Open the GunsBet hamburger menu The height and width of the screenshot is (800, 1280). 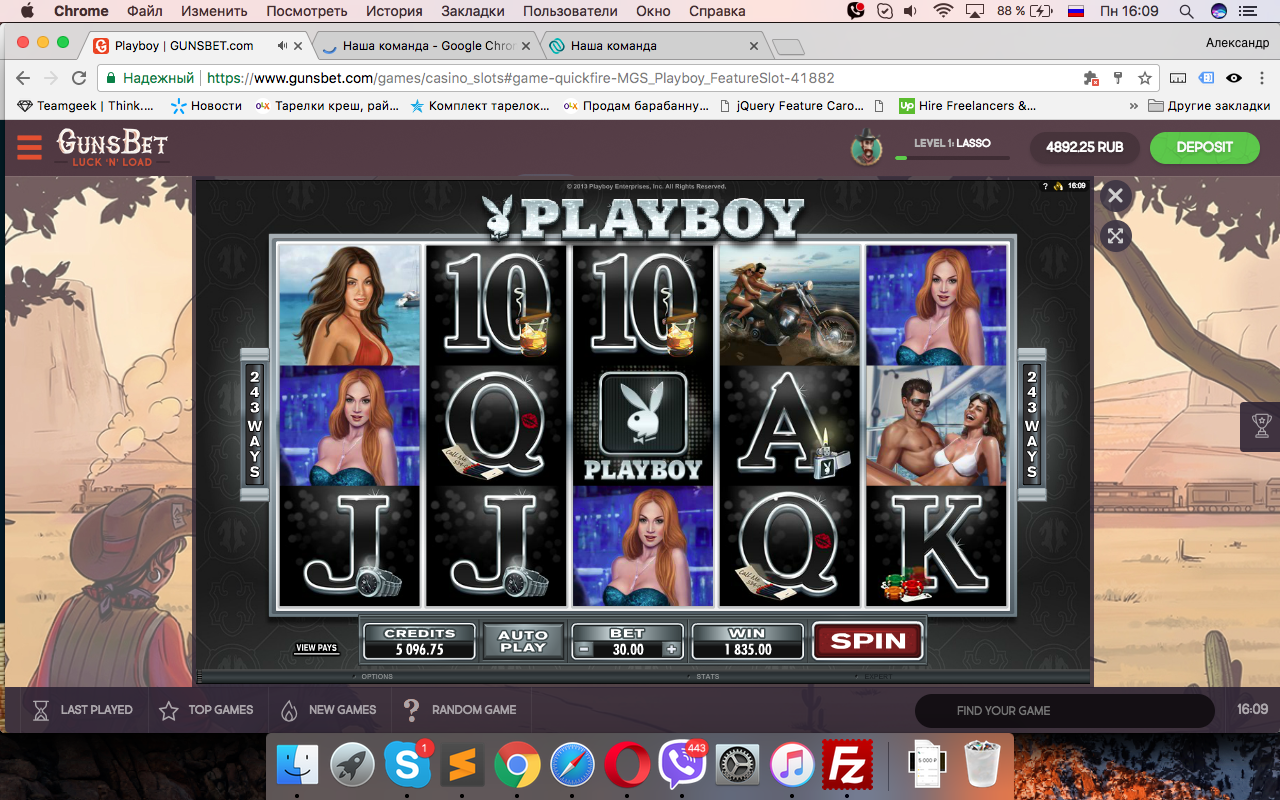coord(29,147)
